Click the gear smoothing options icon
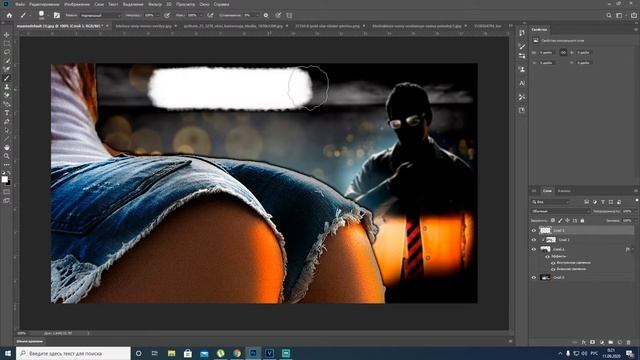The height and width of the screenshot is (360, 640). [266, 15]
